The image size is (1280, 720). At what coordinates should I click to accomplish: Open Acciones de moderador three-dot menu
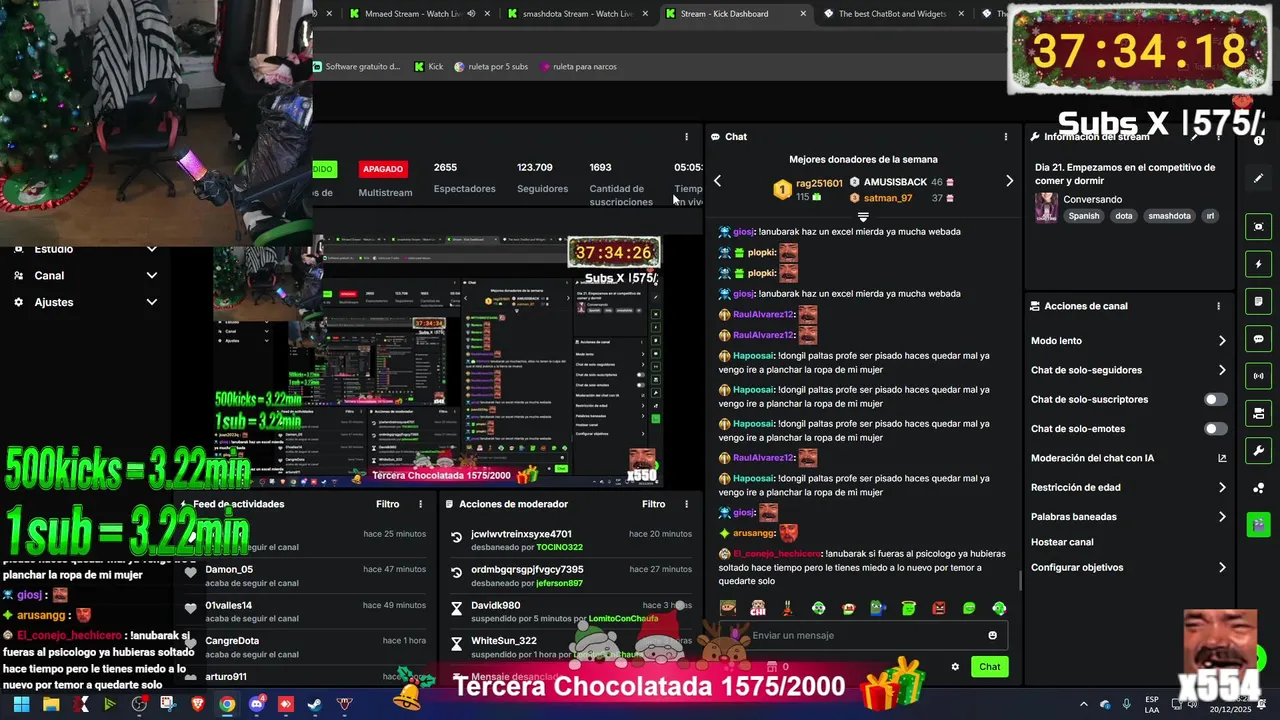686,504
